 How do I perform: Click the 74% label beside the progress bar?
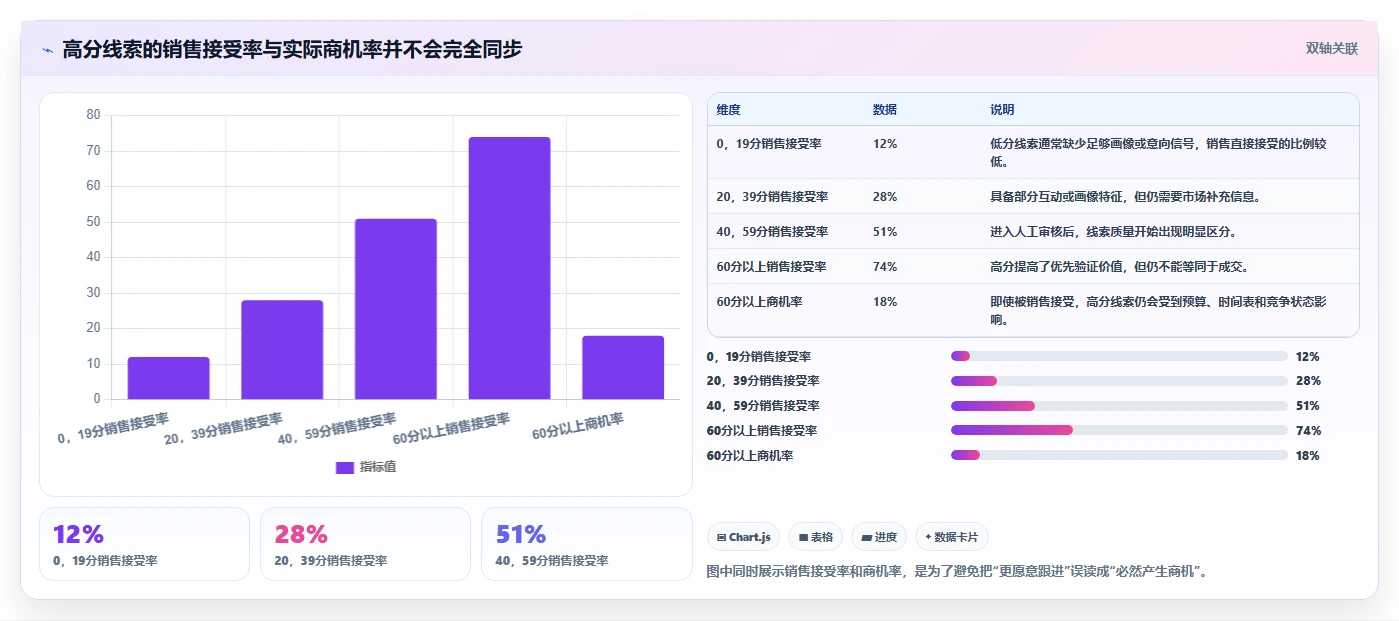coord(1308,431)
